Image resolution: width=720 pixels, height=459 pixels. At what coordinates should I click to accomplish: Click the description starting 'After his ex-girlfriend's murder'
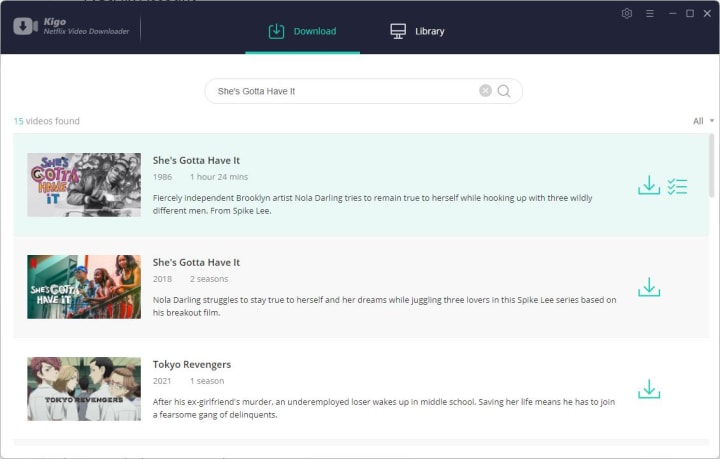click(383, 408)
